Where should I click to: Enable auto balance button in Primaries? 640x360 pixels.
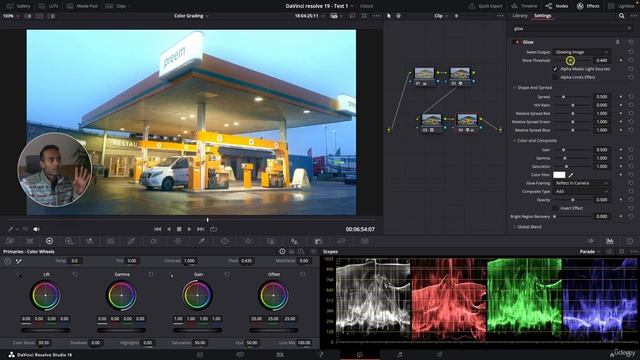(7, 261)
